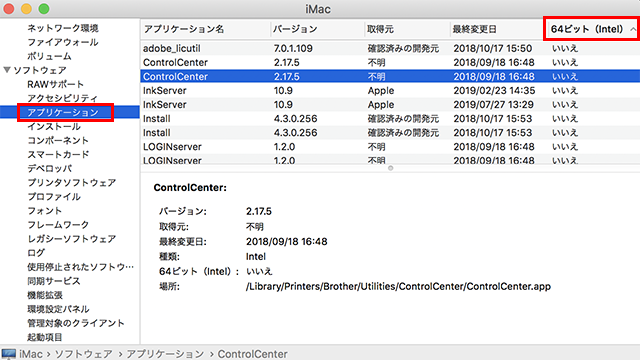This screenshot has width=640, height=360.
Task: Click iMac in the path bar
Action: point(31,353)
